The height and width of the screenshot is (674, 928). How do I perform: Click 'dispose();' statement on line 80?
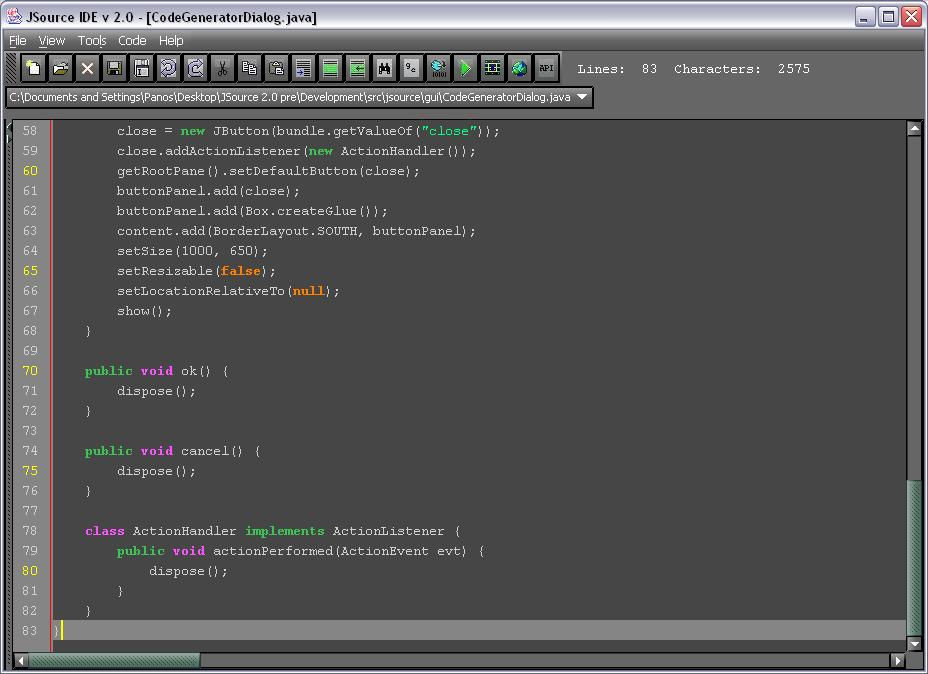pyautogui.click(x=188, y=571)
